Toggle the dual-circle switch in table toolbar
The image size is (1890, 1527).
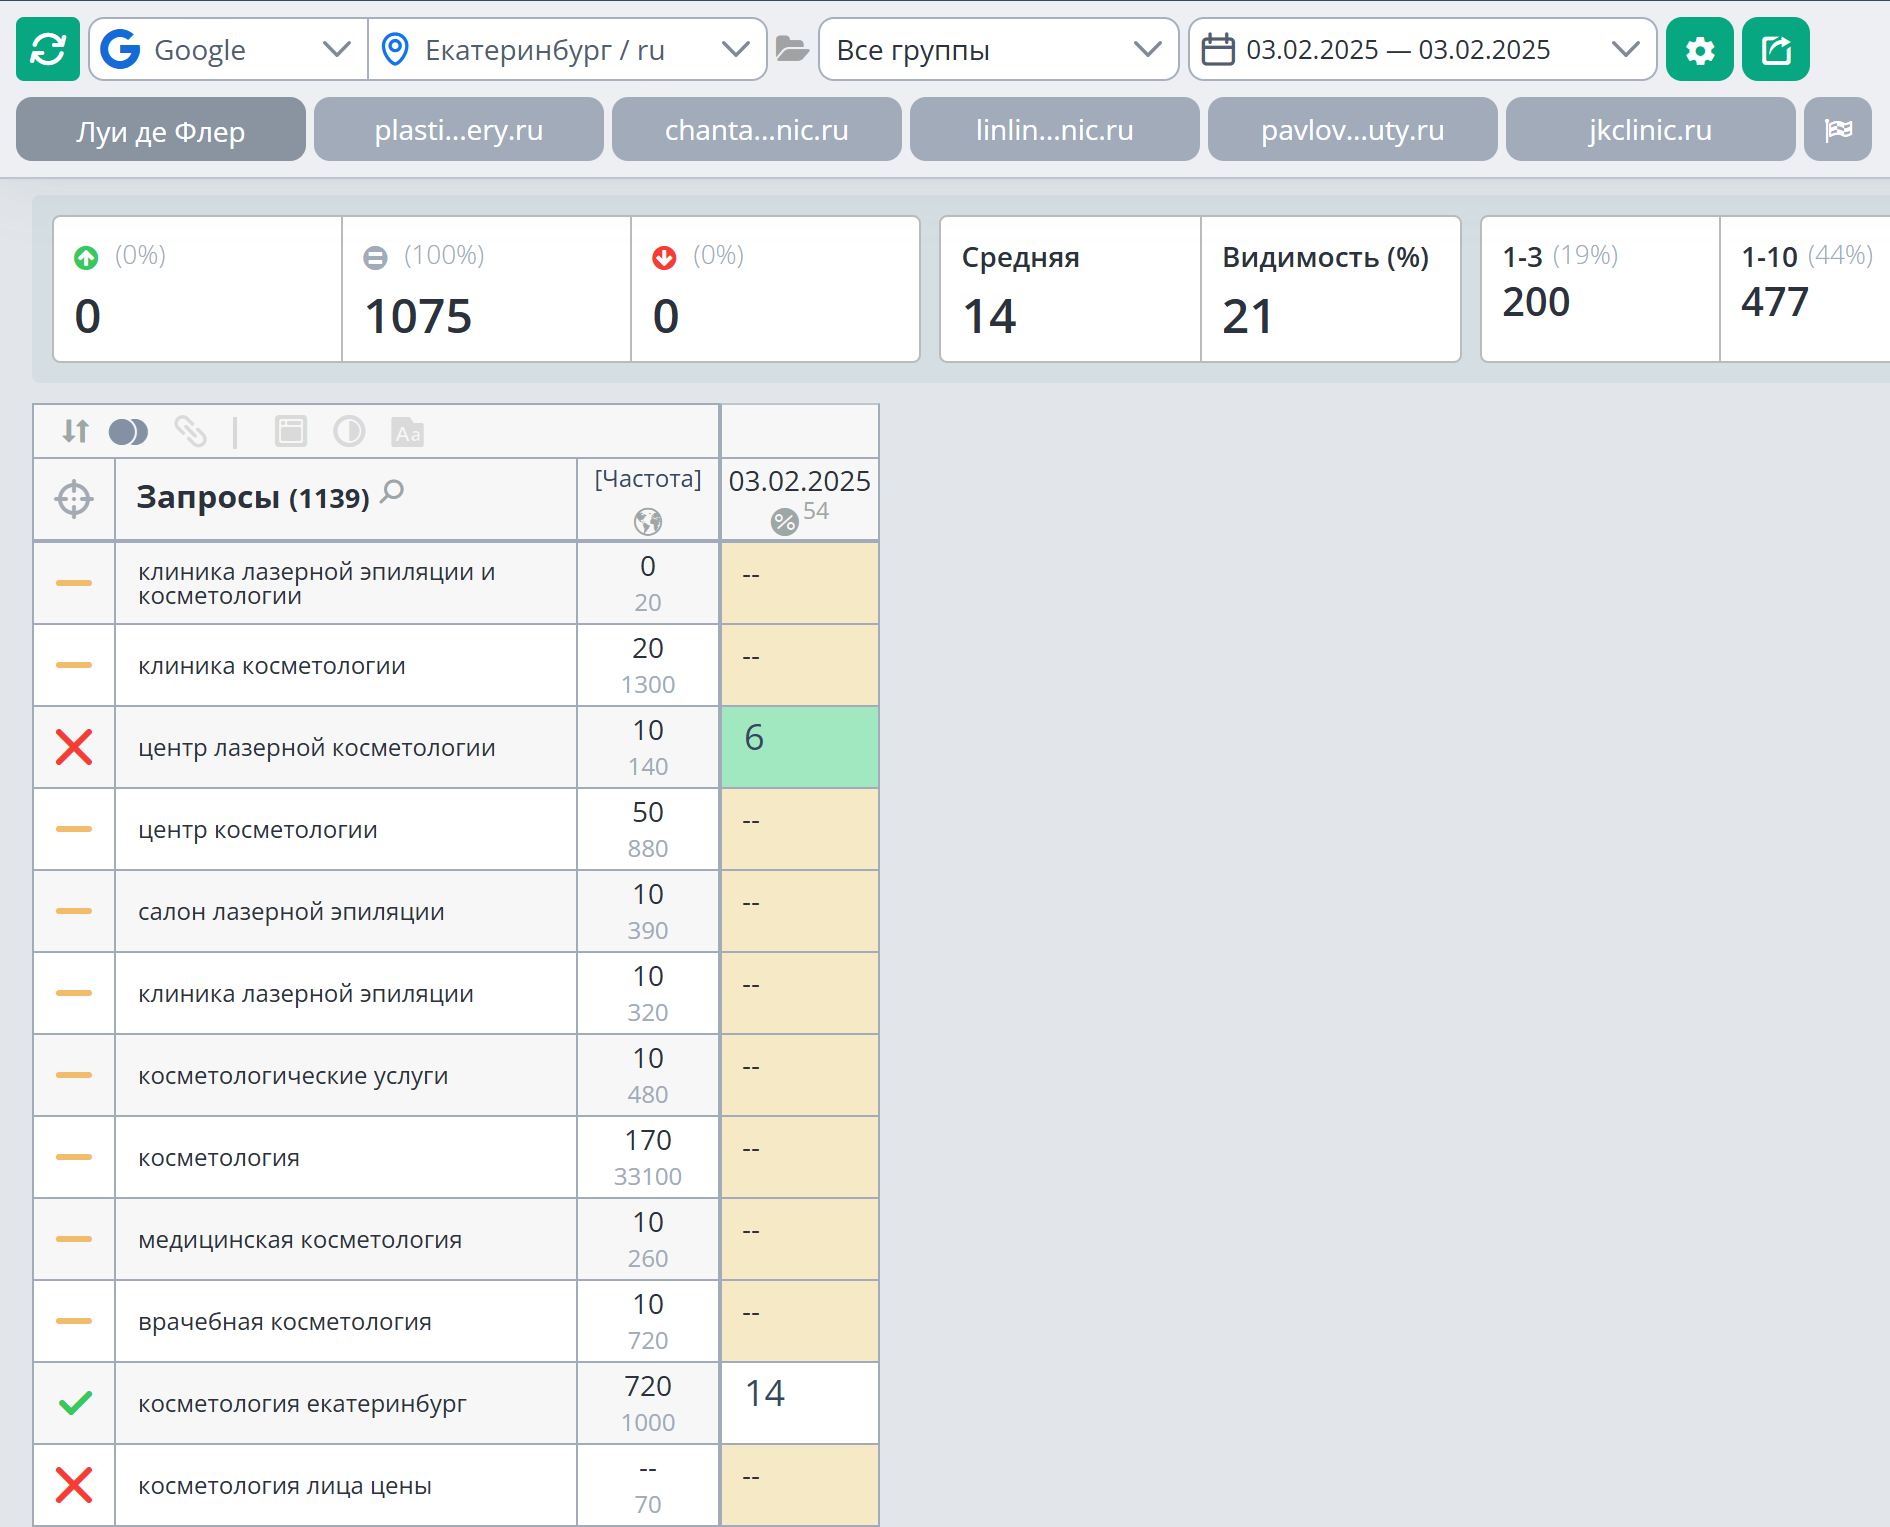[128, 432]
